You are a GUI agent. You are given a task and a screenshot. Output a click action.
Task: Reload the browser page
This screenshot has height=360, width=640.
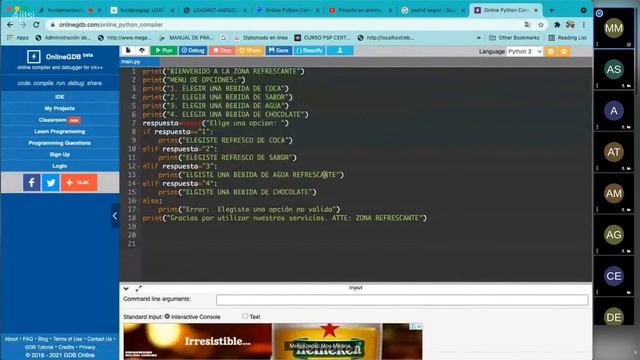tap(36, 25)
